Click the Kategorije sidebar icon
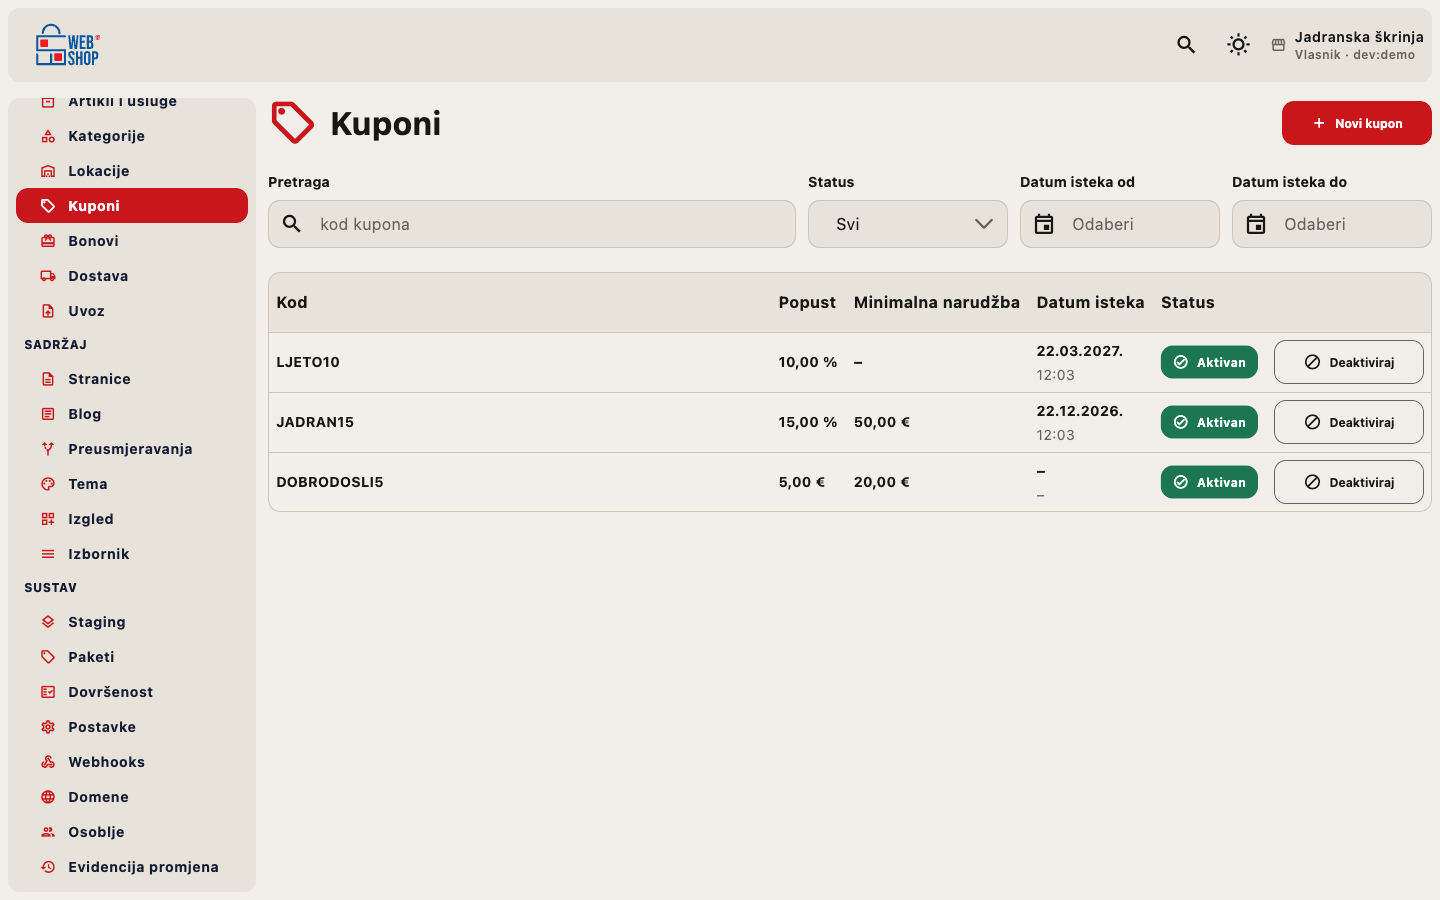 (x=48, y=136)
